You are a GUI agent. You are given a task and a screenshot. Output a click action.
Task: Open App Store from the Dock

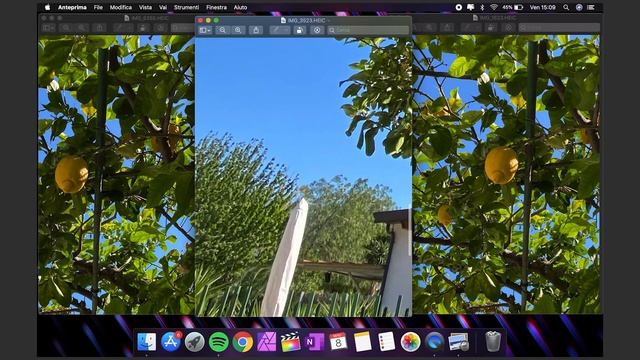tap(171, 342)
